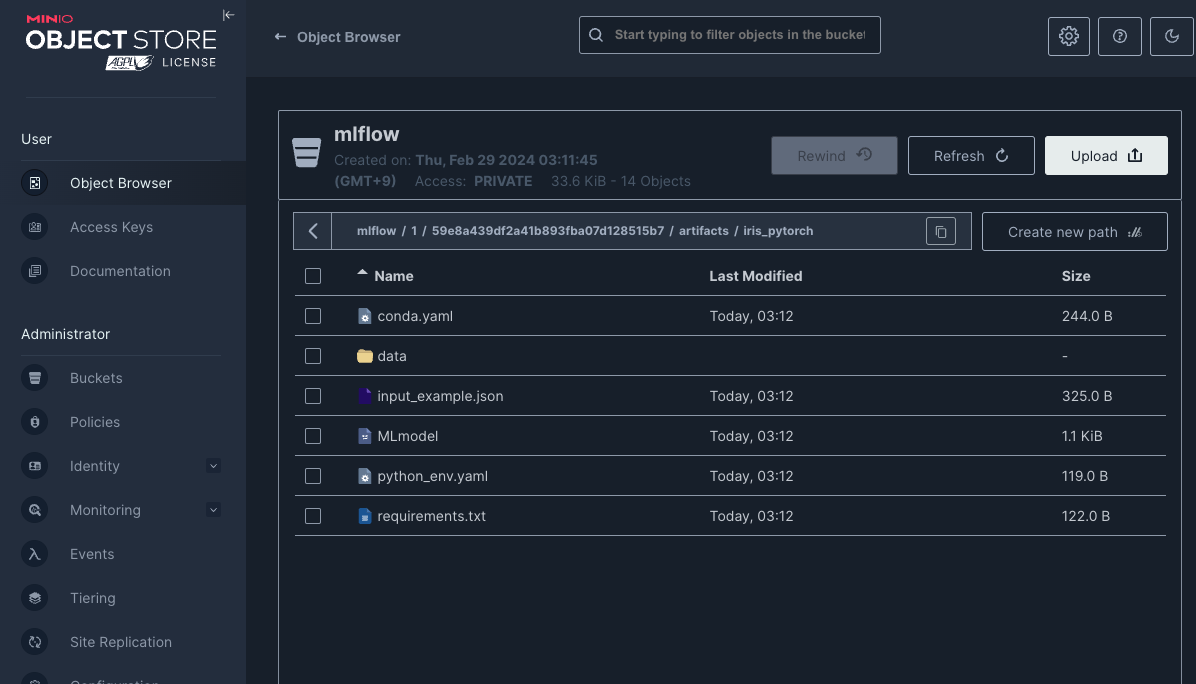Toggle dark mode with the moon icon

point(1172,36)
